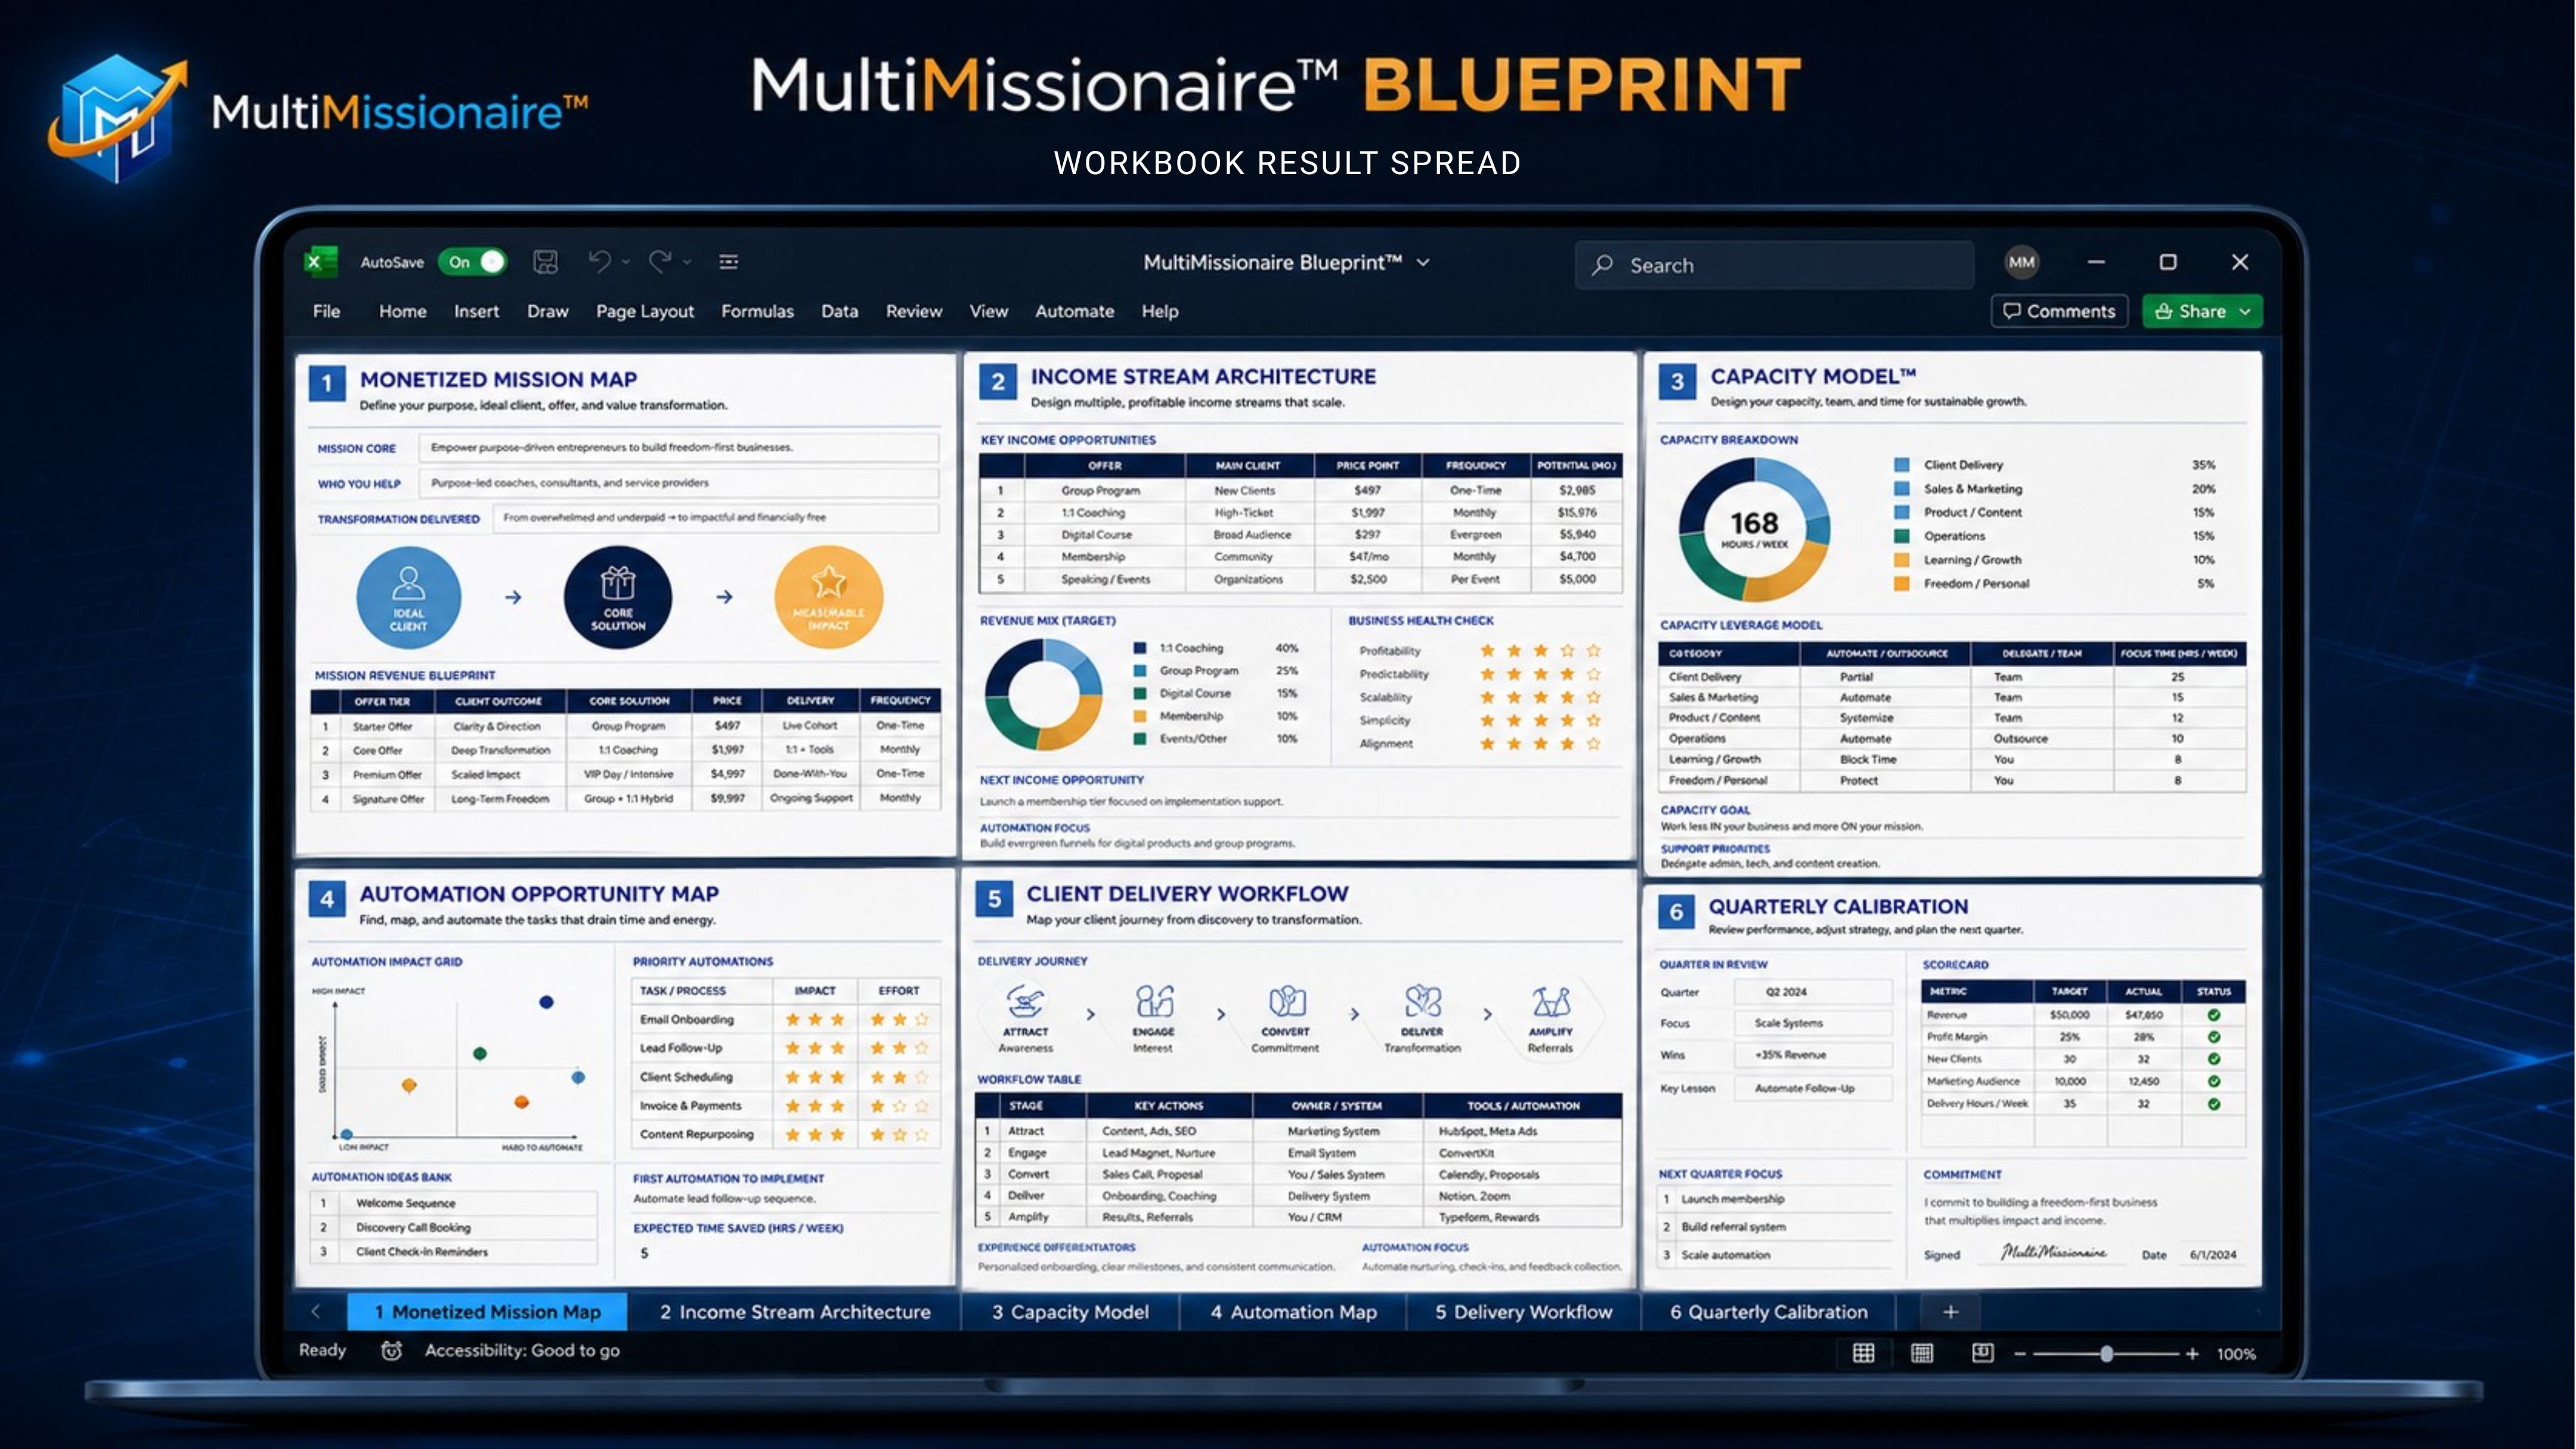Open the Data ribbon tab
The width and height of the screenshot is (2576, 1449).
point(840,311)
